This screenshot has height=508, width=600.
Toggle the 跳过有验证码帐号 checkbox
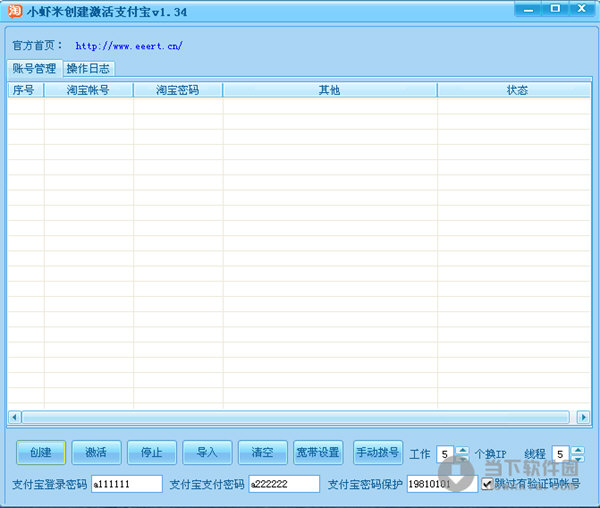coord(487,484)
